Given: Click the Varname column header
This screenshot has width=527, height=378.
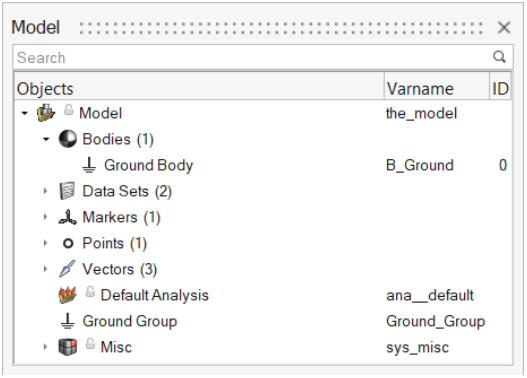Looking at the screenshot, I should coord(437,89).
